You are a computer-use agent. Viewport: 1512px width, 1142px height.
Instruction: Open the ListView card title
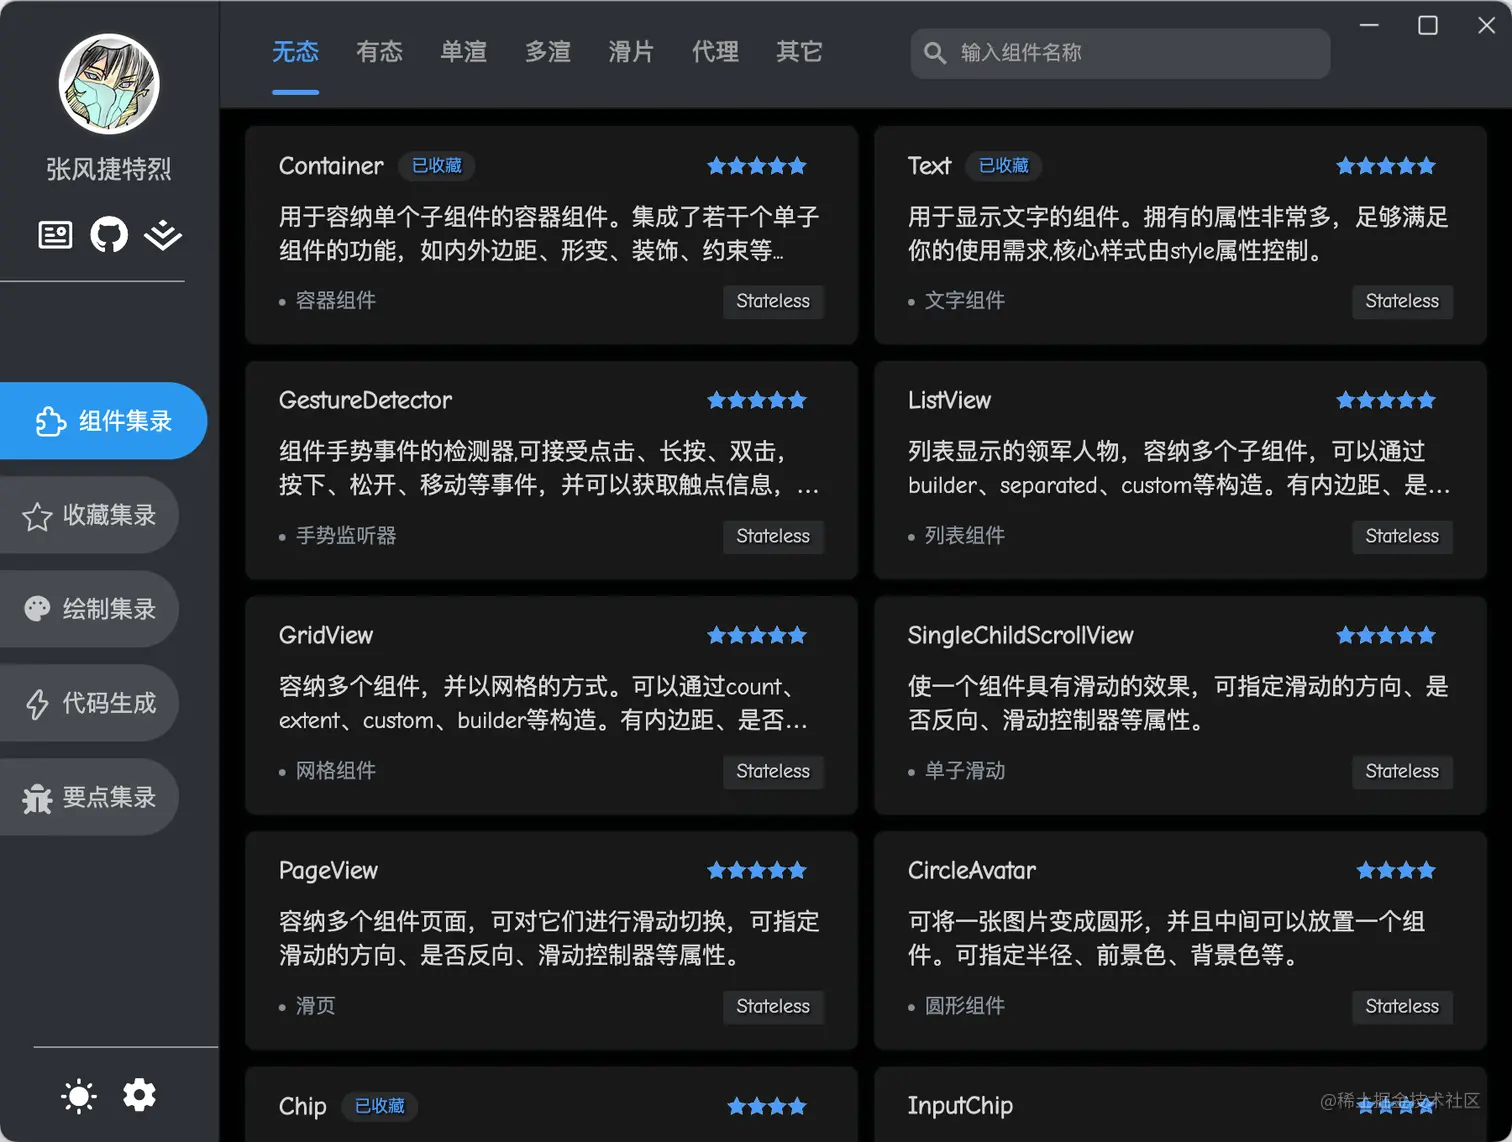[x=949, y=400]
